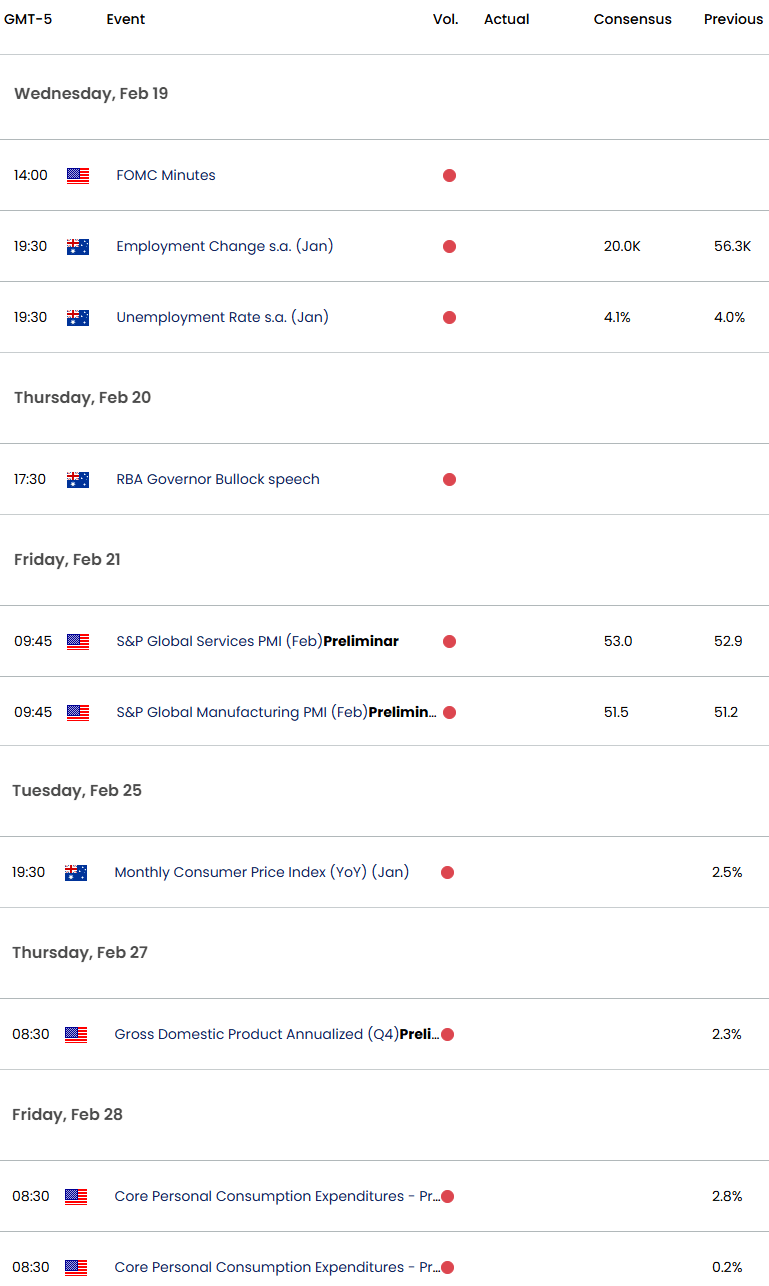Click the US flag on Gross Domestic Product row
The image size is (769, 1286).
coord(77,1034)
